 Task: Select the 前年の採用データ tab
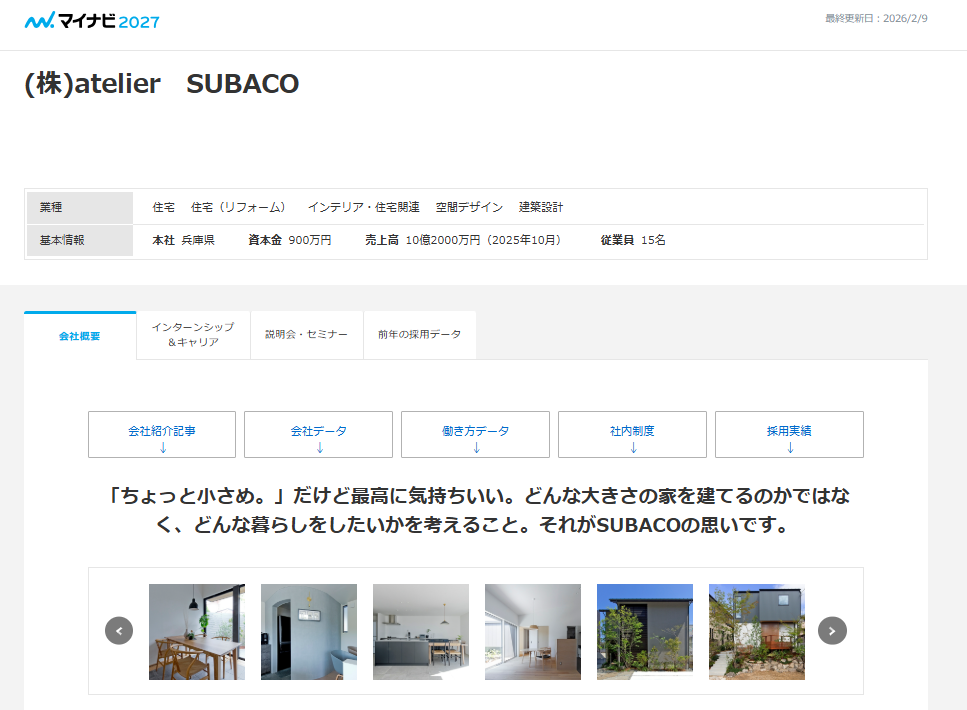pyautogui.click(x=419, y=335)
